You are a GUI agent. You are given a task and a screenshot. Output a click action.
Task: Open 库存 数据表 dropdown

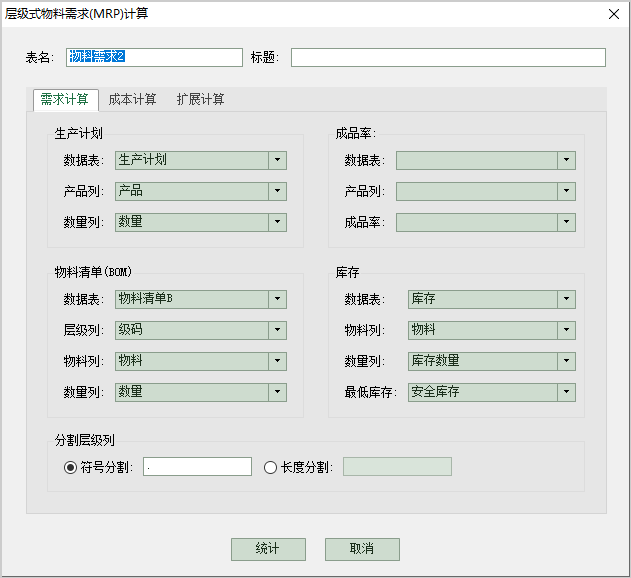[x=566, y=299]
